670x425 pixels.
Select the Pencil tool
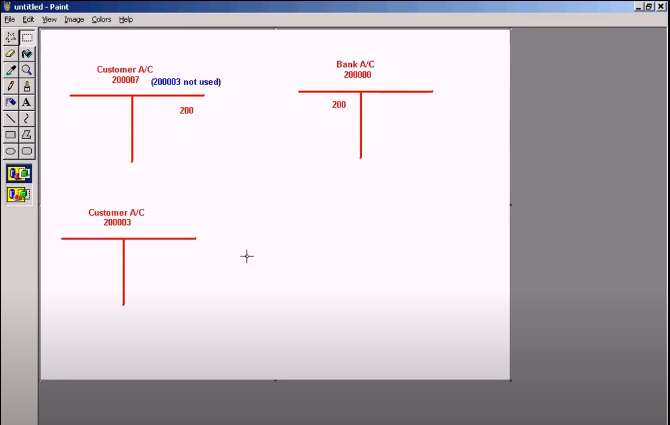point(11,86)
